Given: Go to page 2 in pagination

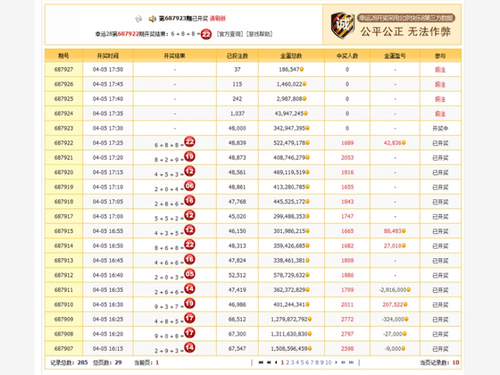Looking at the screenshot, I should point(287,362).
